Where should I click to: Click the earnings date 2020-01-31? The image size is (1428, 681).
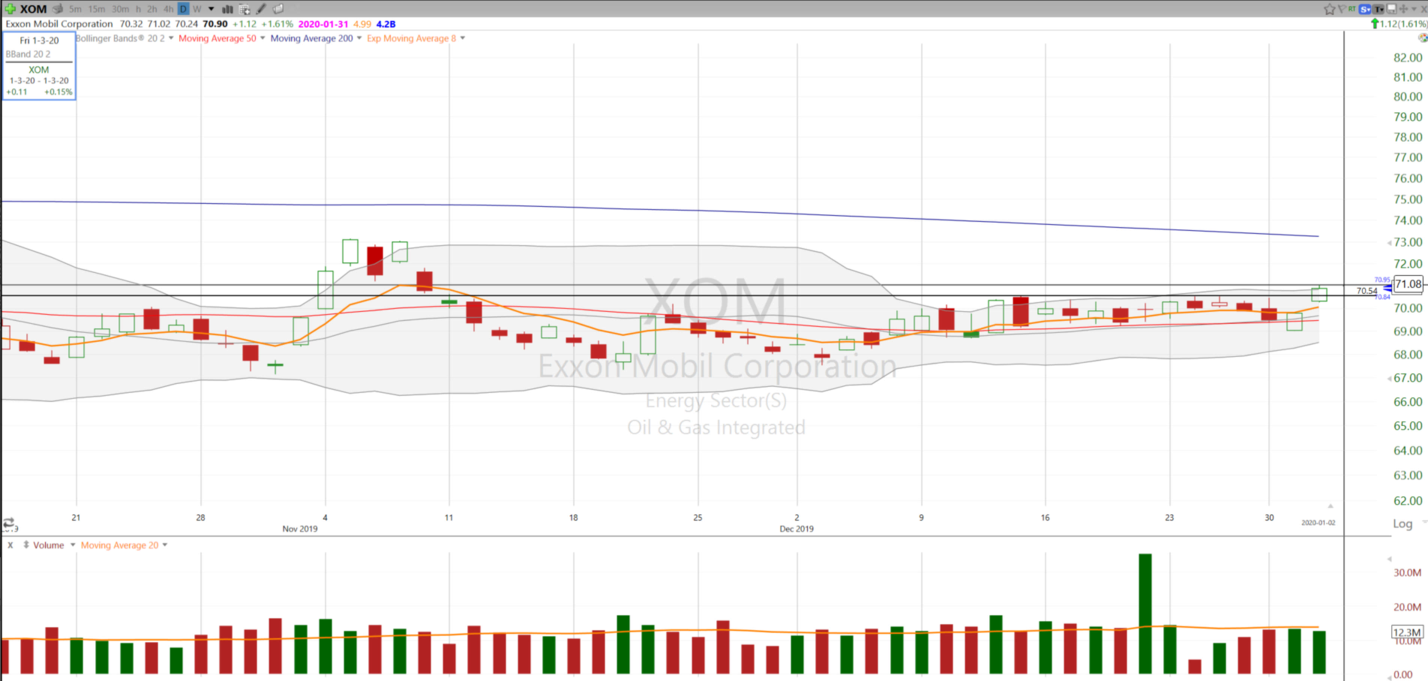pos(323,24)
